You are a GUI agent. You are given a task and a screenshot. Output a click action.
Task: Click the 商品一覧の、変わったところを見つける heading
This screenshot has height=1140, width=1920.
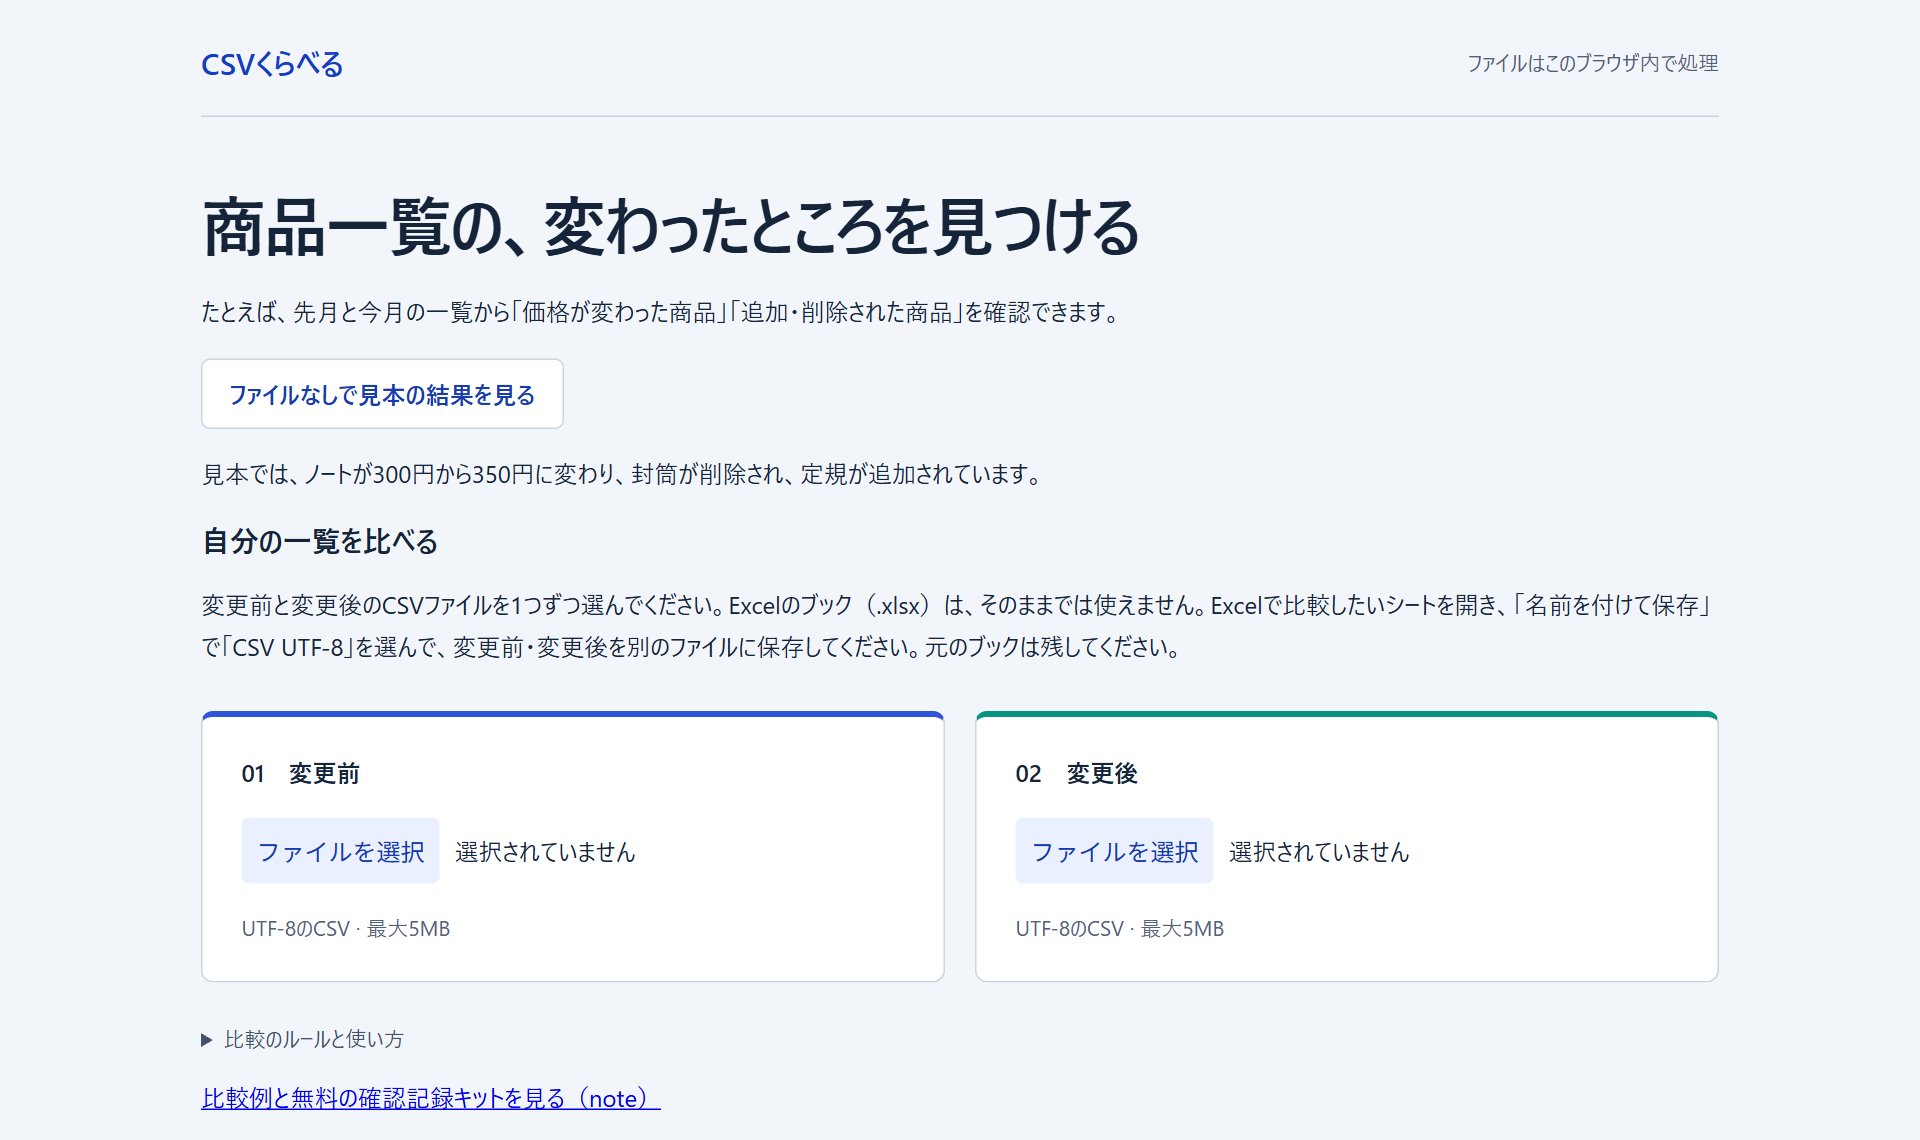(x=671, y=228)
